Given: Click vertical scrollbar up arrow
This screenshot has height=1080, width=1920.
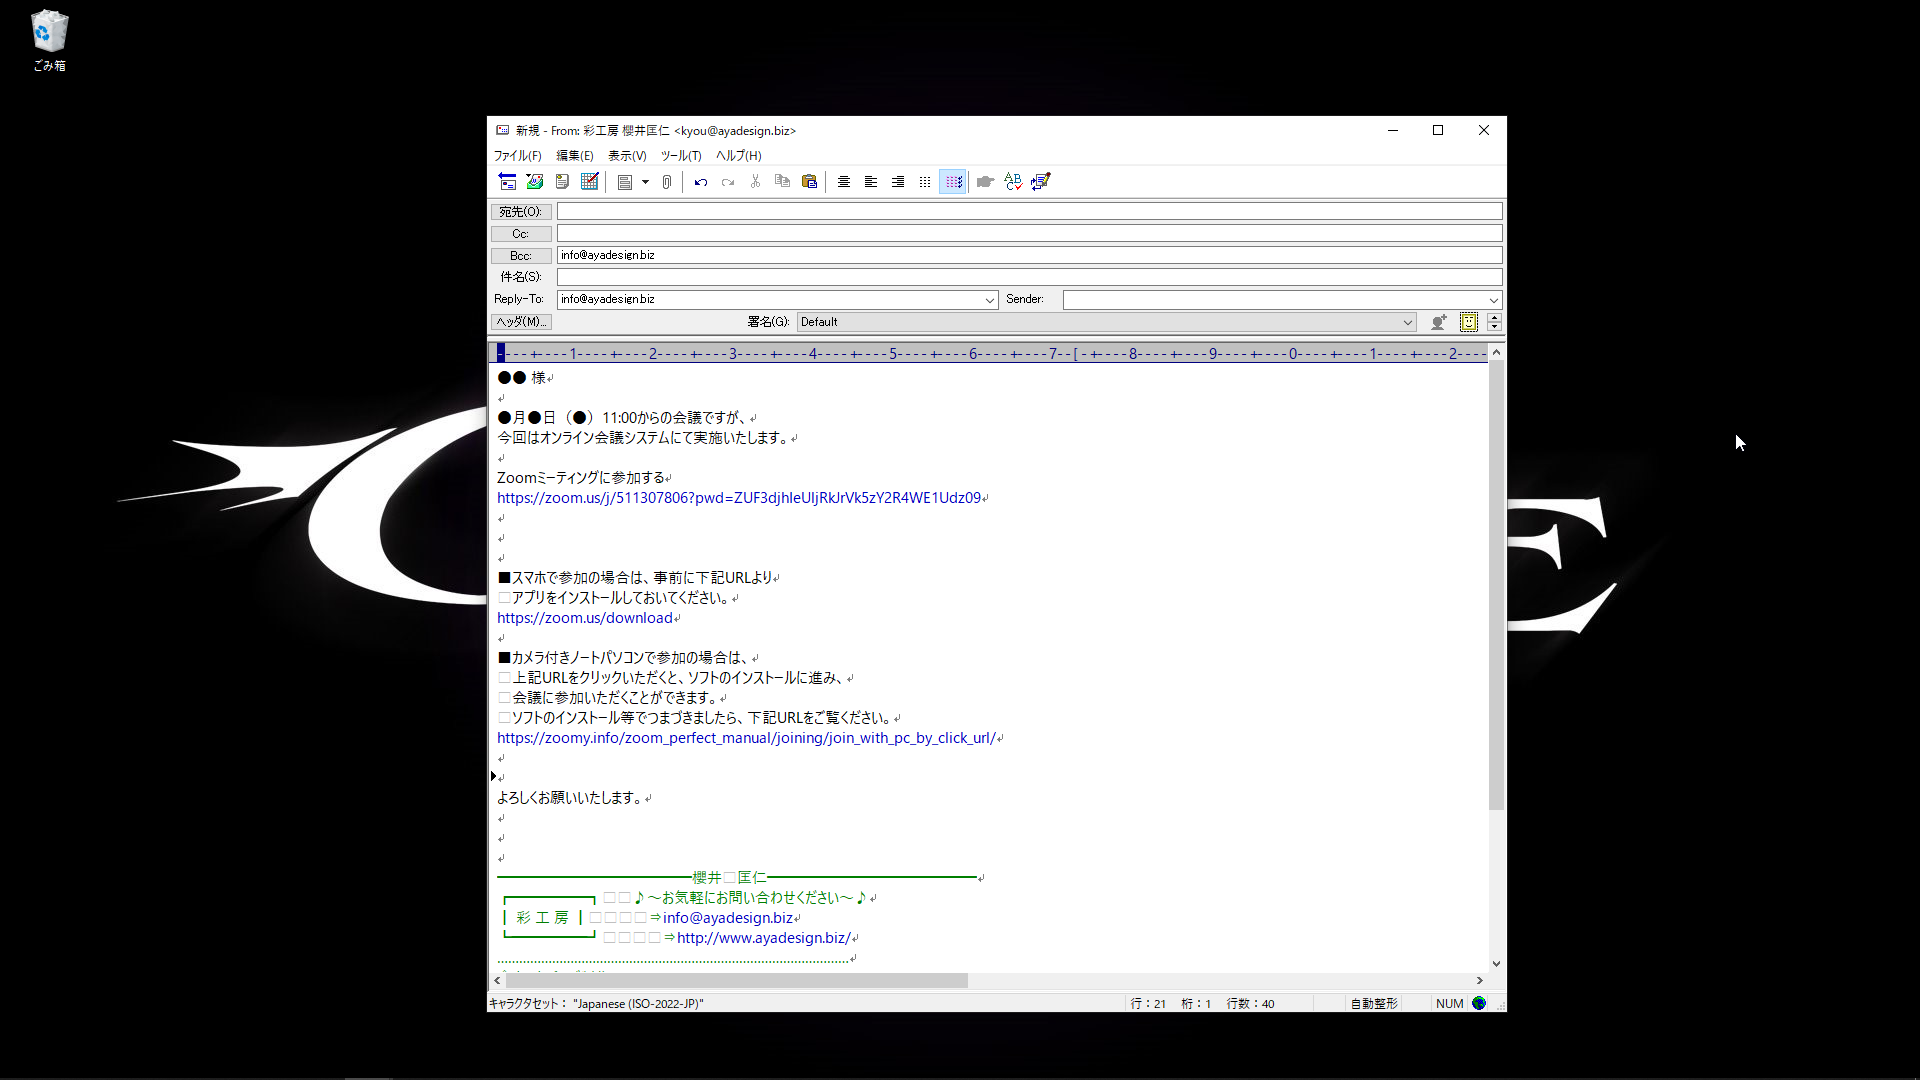Looking at the screenshot, I should pyautogui.click(x=1496, y=352).
